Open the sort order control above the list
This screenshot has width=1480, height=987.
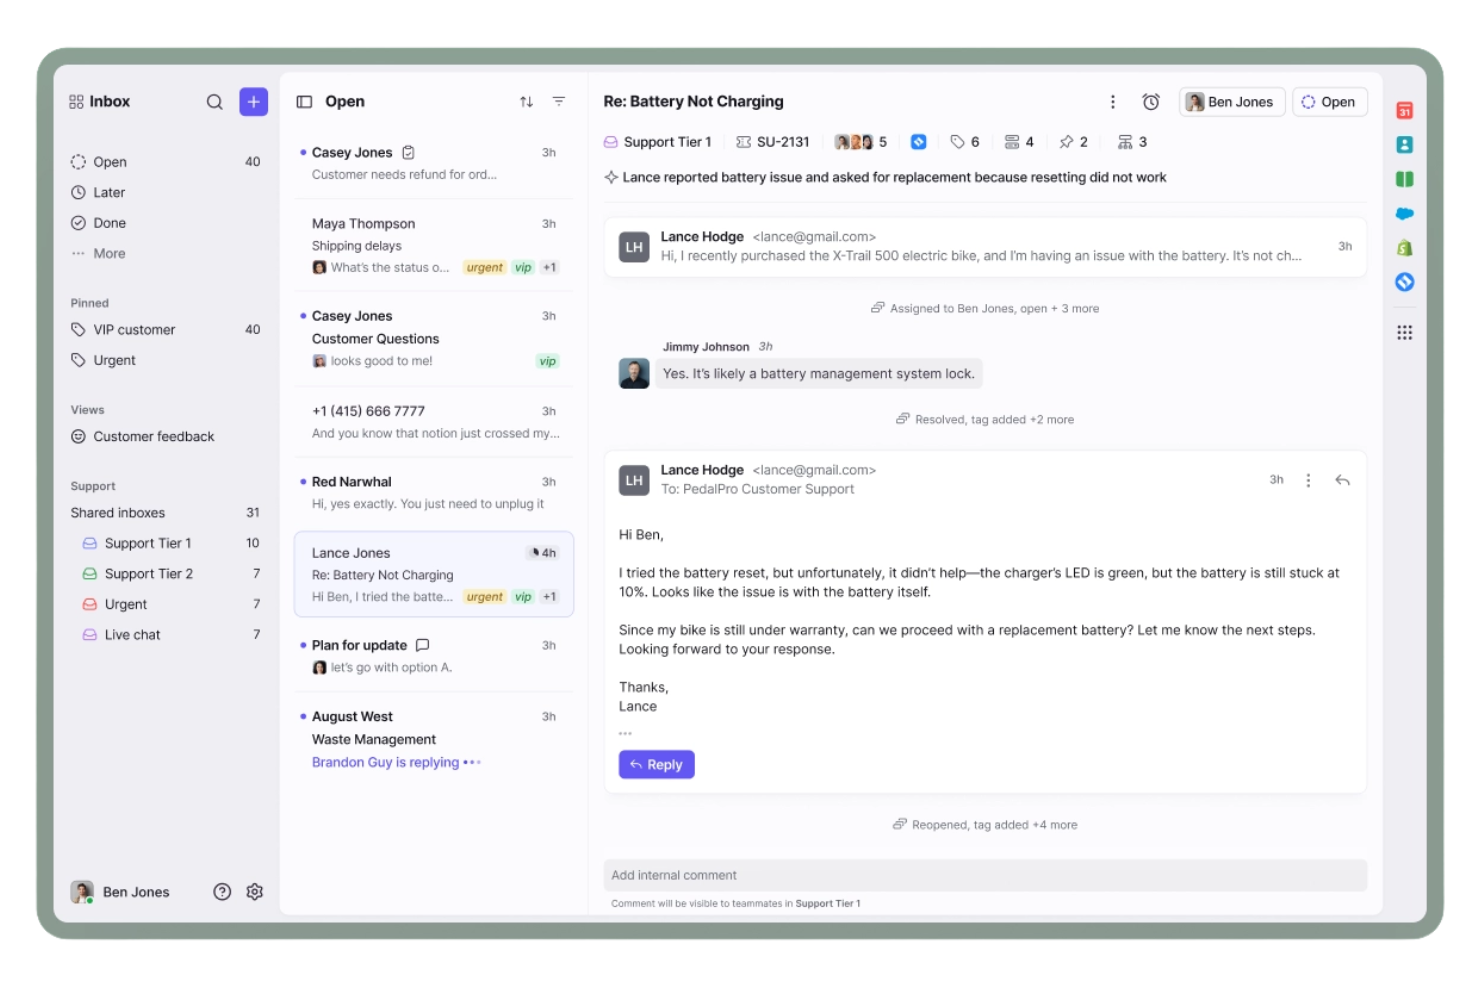click(x=526, y=101)
